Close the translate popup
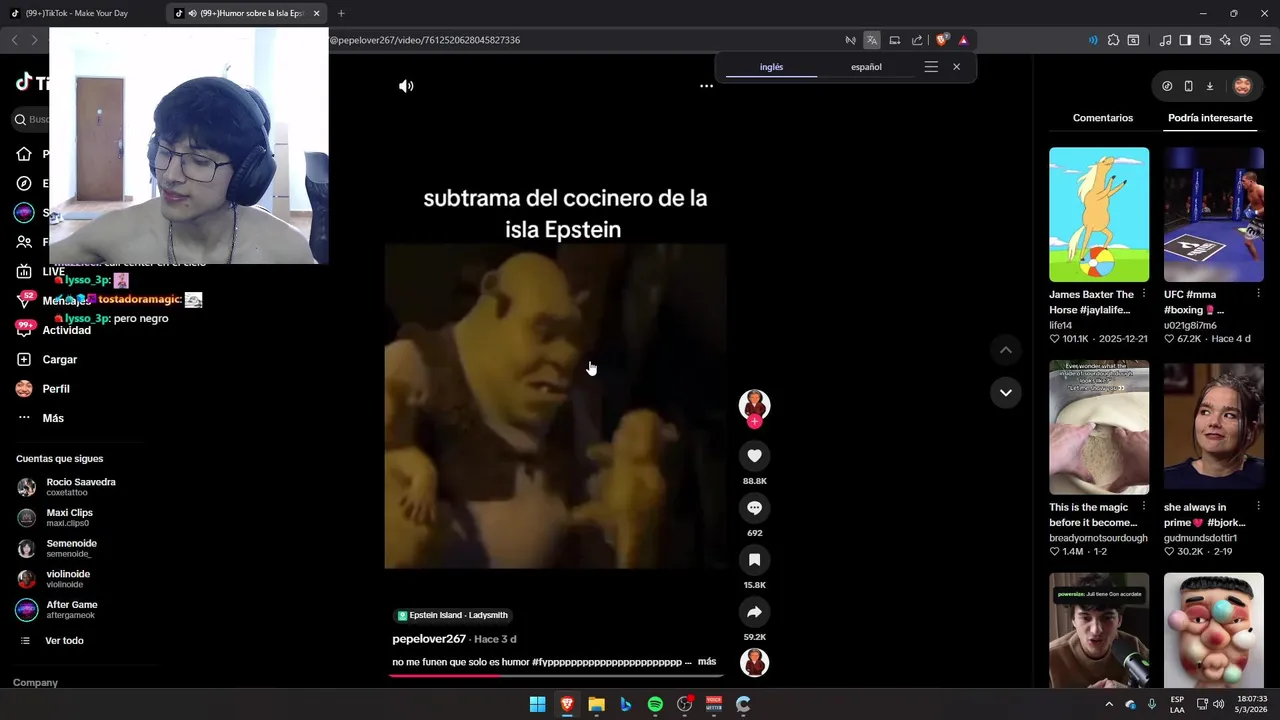1280x720 pixels. pyautogui.click(x=956, y=67)
